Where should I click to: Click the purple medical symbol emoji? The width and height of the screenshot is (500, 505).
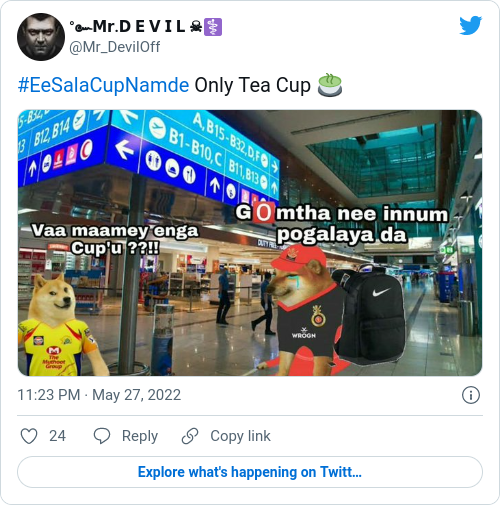[x=213, y=27]
